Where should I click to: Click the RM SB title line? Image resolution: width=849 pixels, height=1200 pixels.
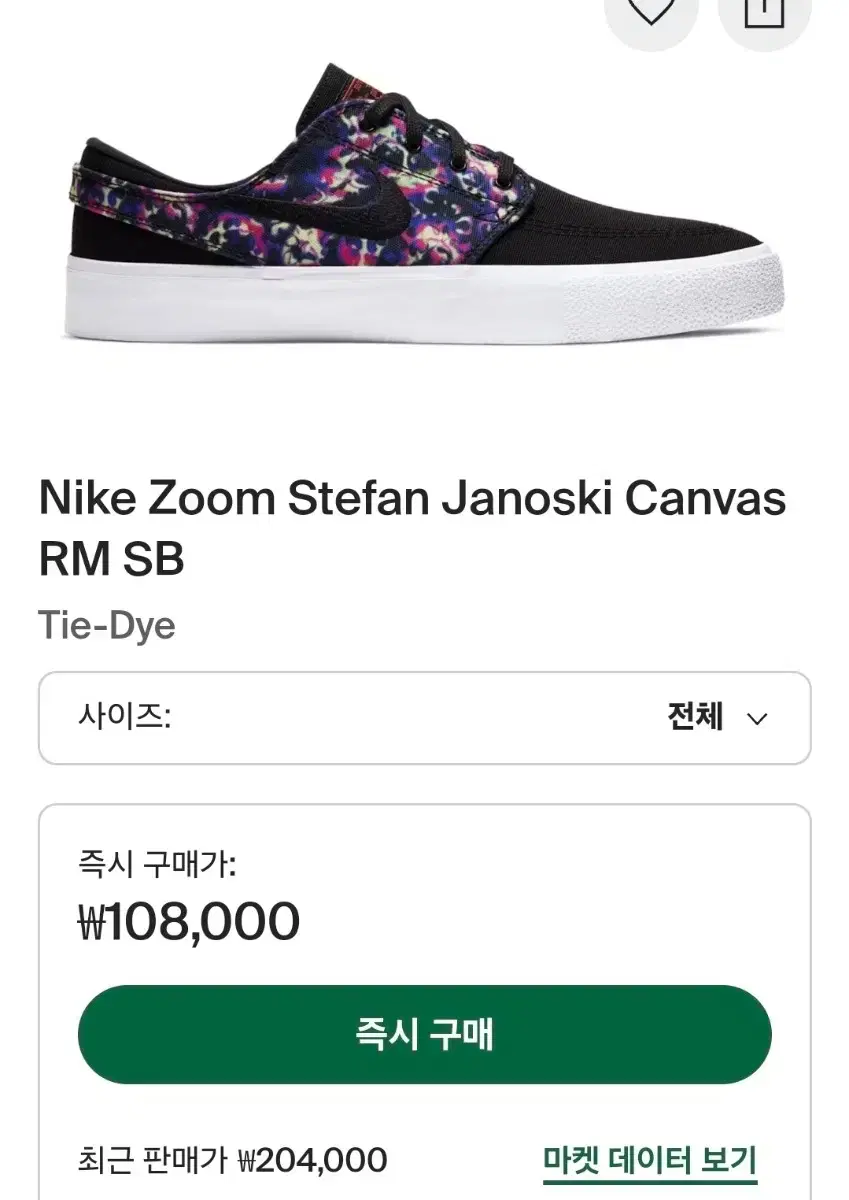click(x=112, y=561)
